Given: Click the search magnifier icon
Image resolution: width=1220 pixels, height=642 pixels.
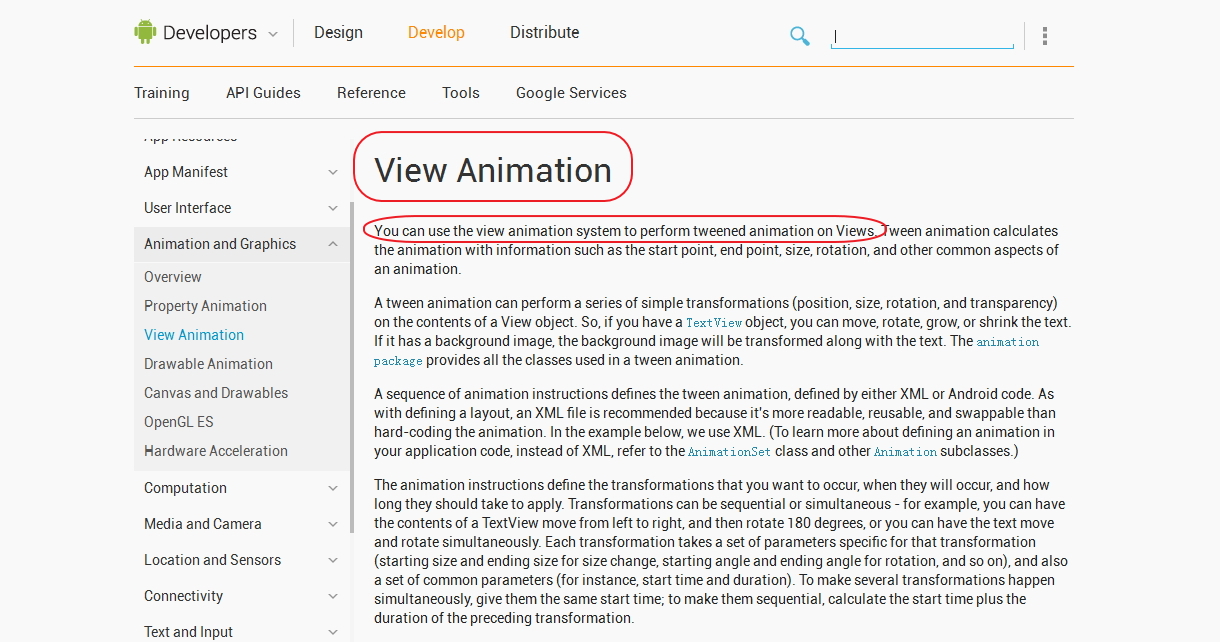Looking at the screenshot, I should [x=799, y=36].
